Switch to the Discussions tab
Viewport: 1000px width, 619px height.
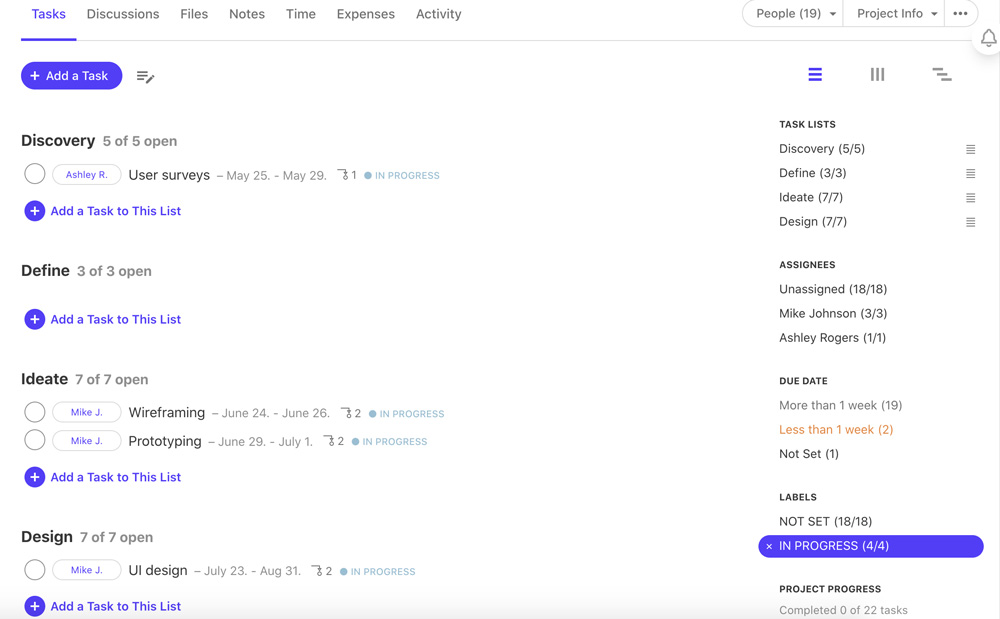click(122, 14)
